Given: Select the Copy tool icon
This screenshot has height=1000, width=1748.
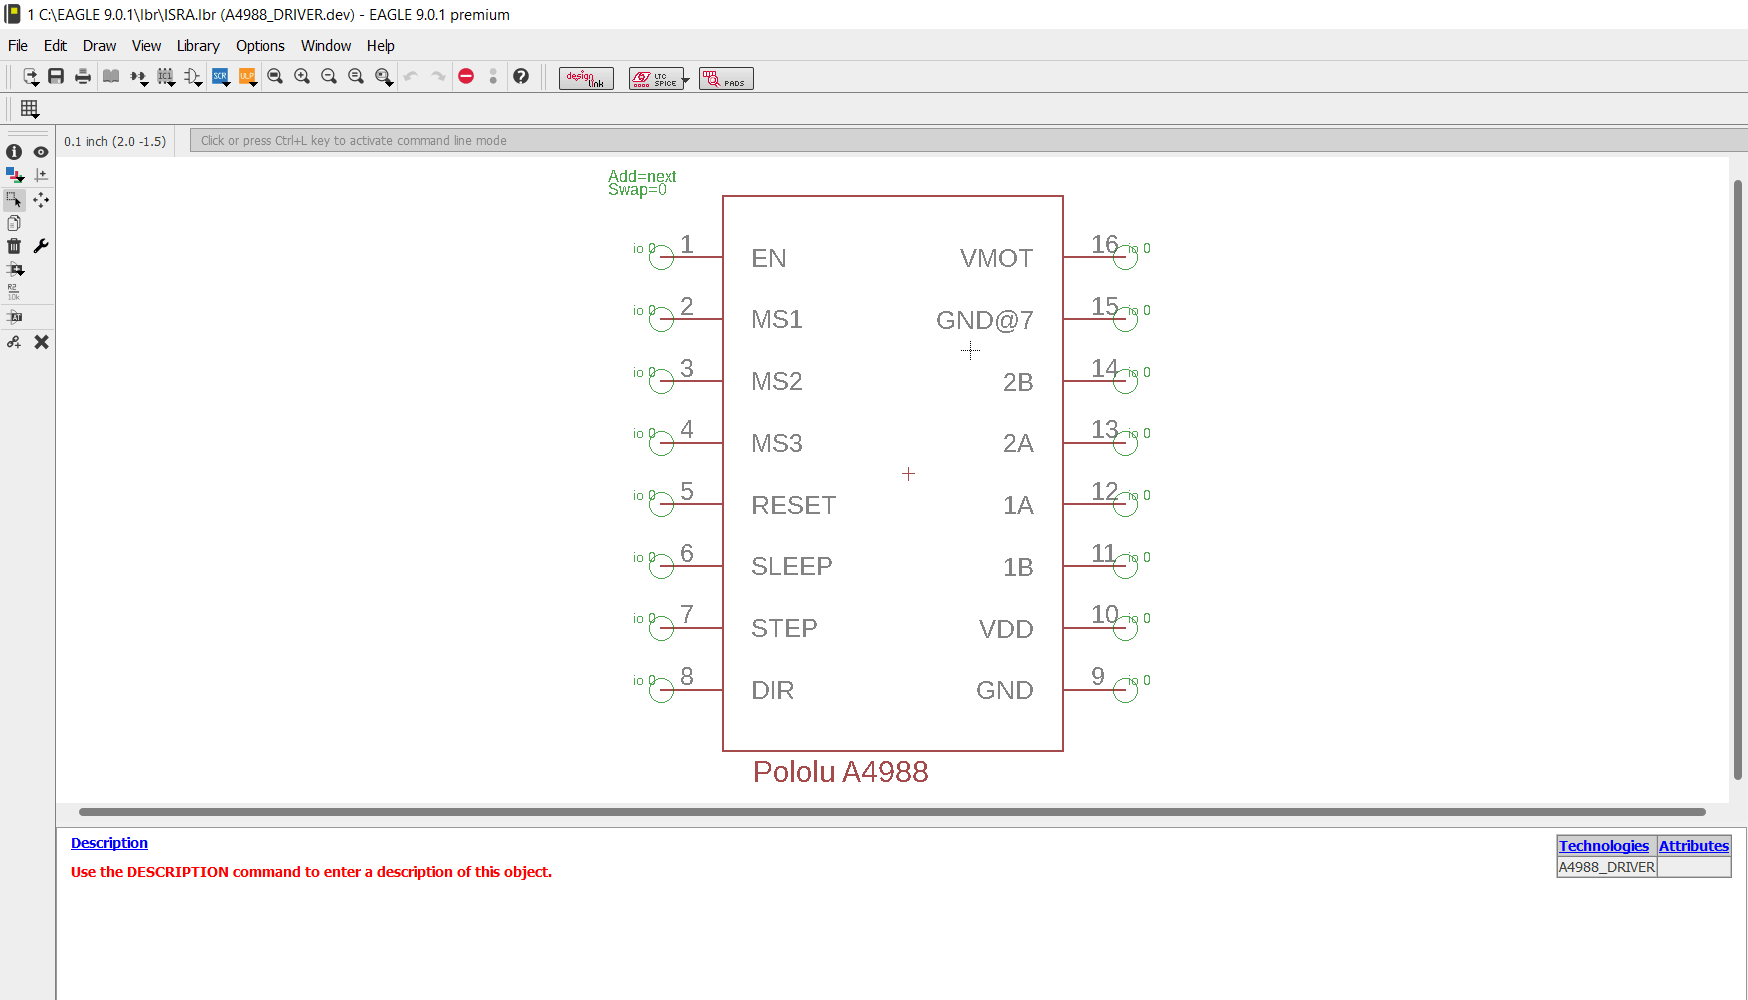Looking at the screenshot, I should click(14, 223).
